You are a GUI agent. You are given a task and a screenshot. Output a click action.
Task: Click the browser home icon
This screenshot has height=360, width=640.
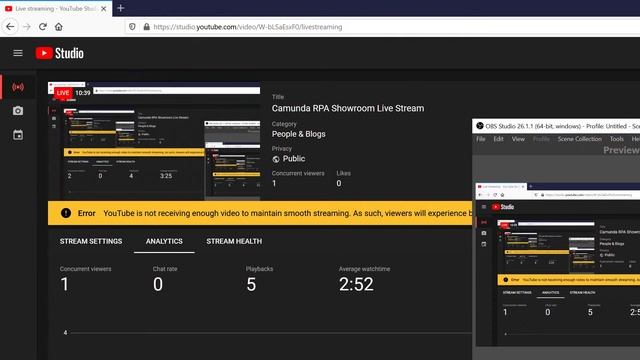click(59, 27)
